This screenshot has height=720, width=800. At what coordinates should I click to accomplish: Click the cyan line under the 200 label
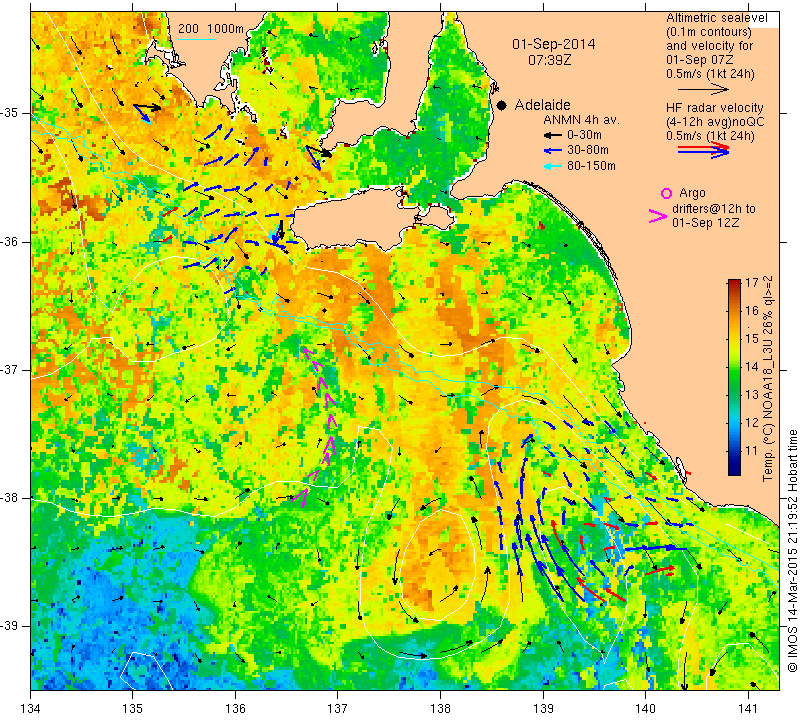197,39
